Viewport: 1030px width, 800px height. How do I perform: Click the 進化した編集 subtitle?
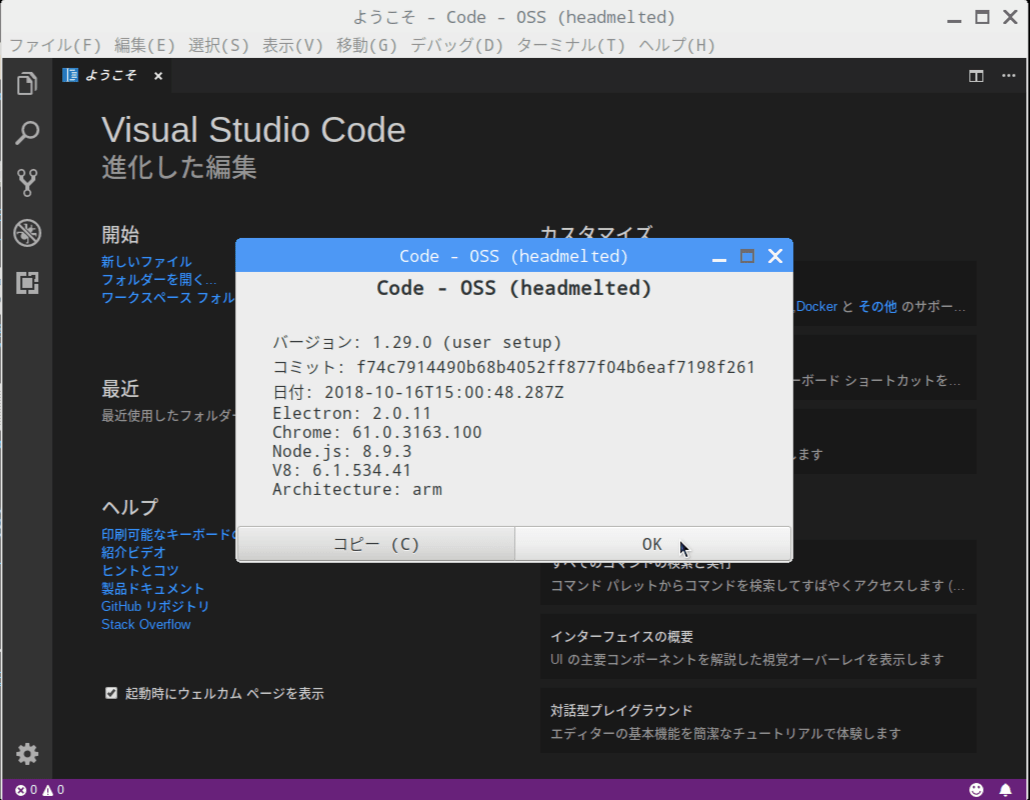(179, 167)
